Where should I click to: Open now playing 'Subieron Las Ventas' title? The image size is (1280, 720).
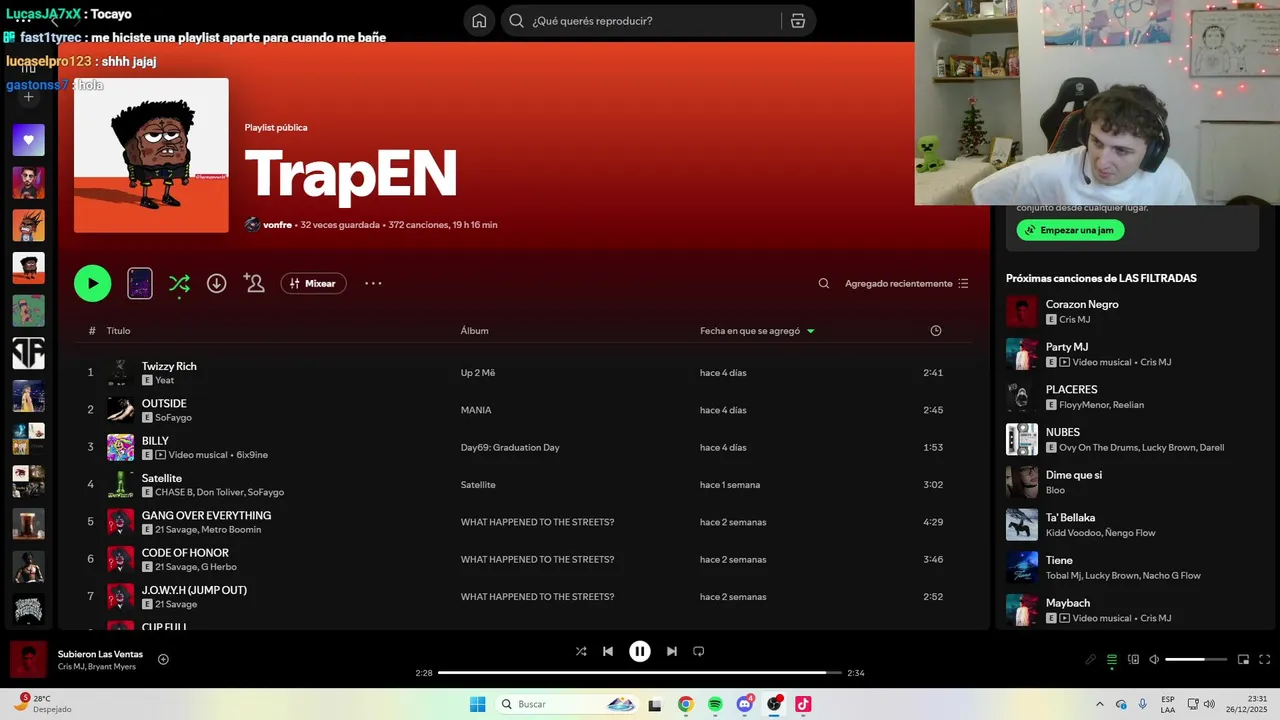[100, 654]
